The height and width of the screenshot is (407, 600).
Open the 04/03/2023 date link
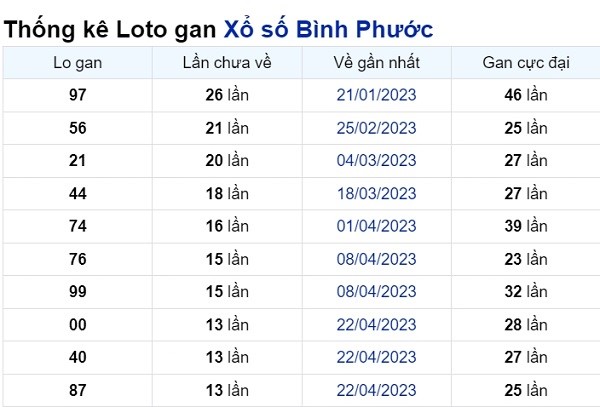[x=377, y=160]
